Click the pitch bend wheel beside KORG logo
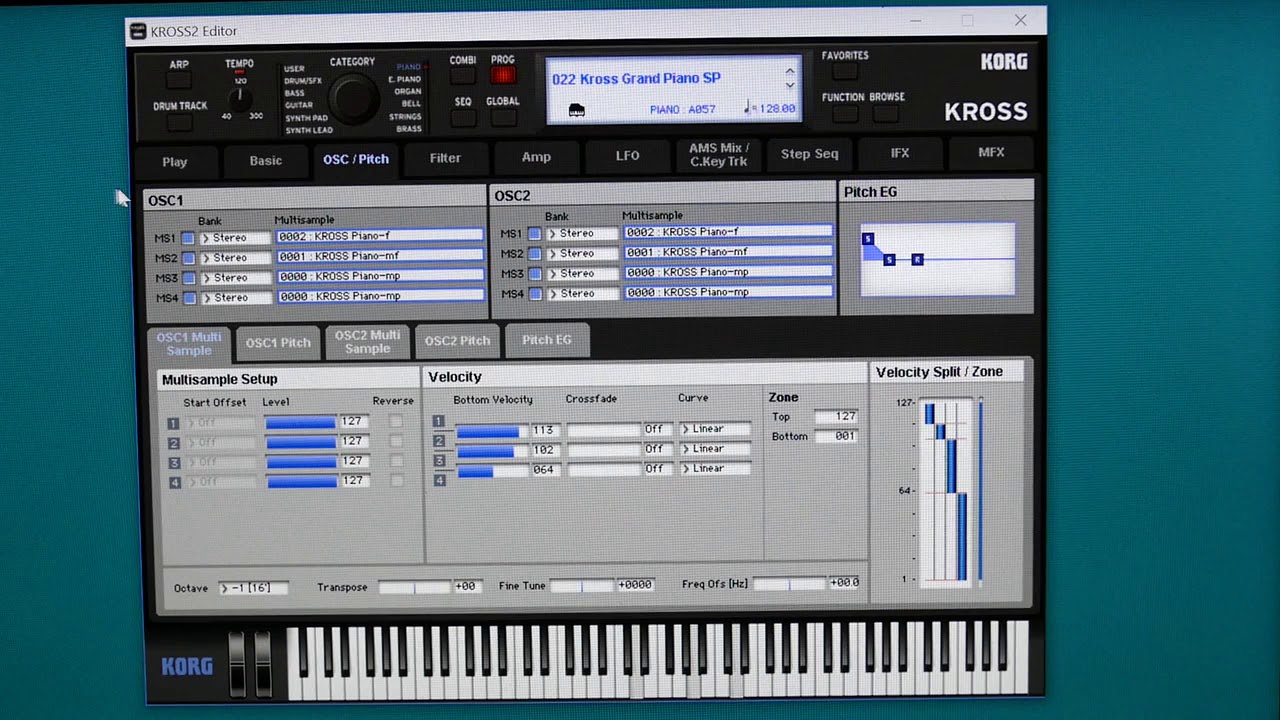Viewport: 1280px width, 720px height. [237, 663]
